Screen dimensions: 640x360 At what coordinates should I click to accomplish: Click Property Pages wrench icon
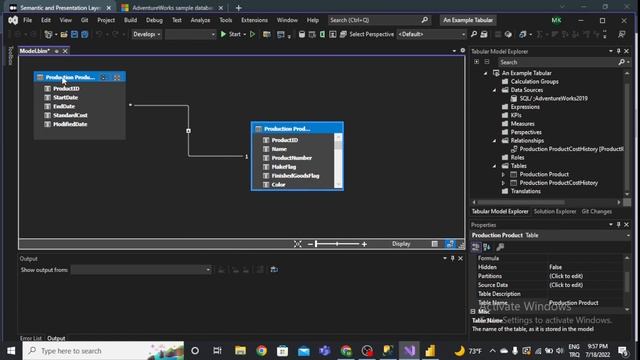(x=500, y=247)
